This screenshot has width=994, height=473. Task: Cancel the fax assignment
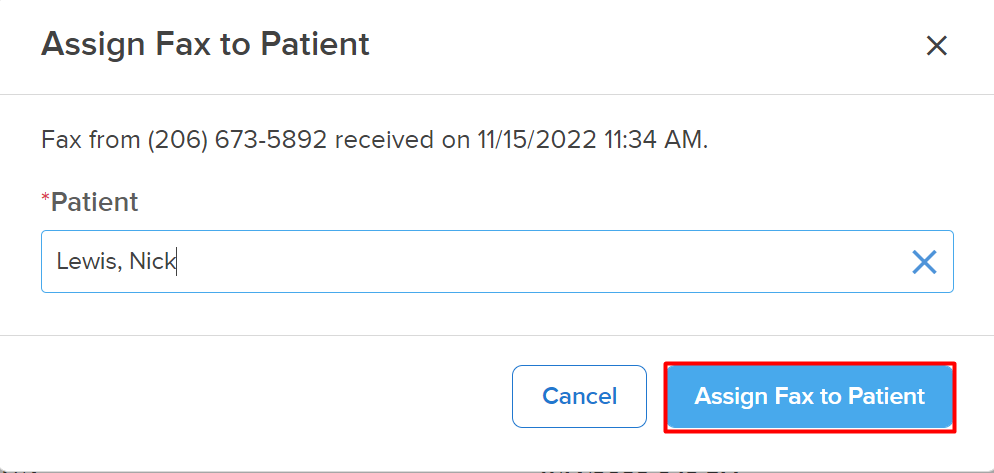[x=579, y=396]
